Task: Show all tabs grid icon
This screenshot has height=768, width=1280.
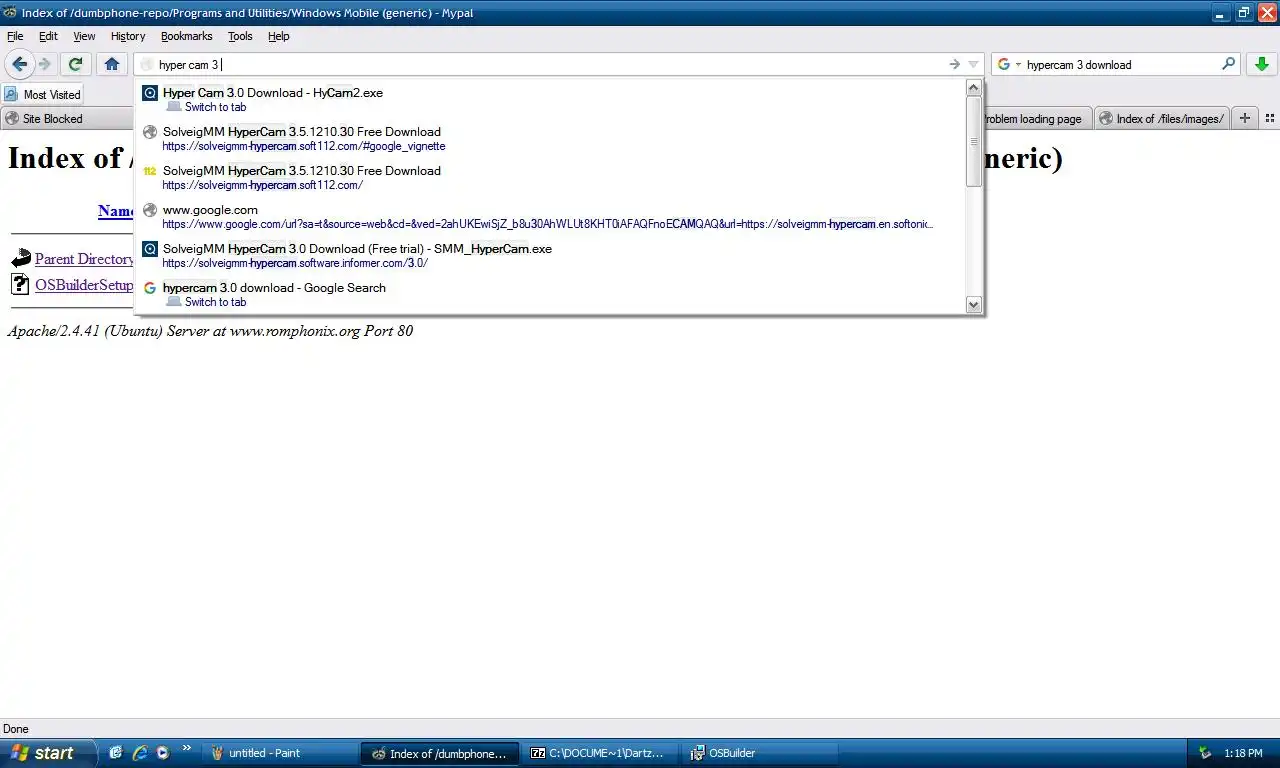Action: click(1270, 118)
